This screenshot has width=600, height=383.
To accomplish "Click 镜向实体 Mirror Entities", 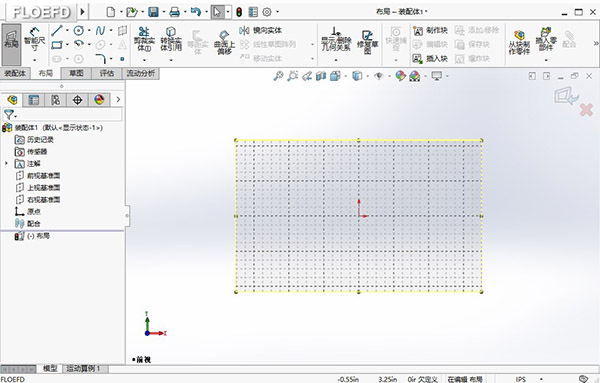I will 261,30.
